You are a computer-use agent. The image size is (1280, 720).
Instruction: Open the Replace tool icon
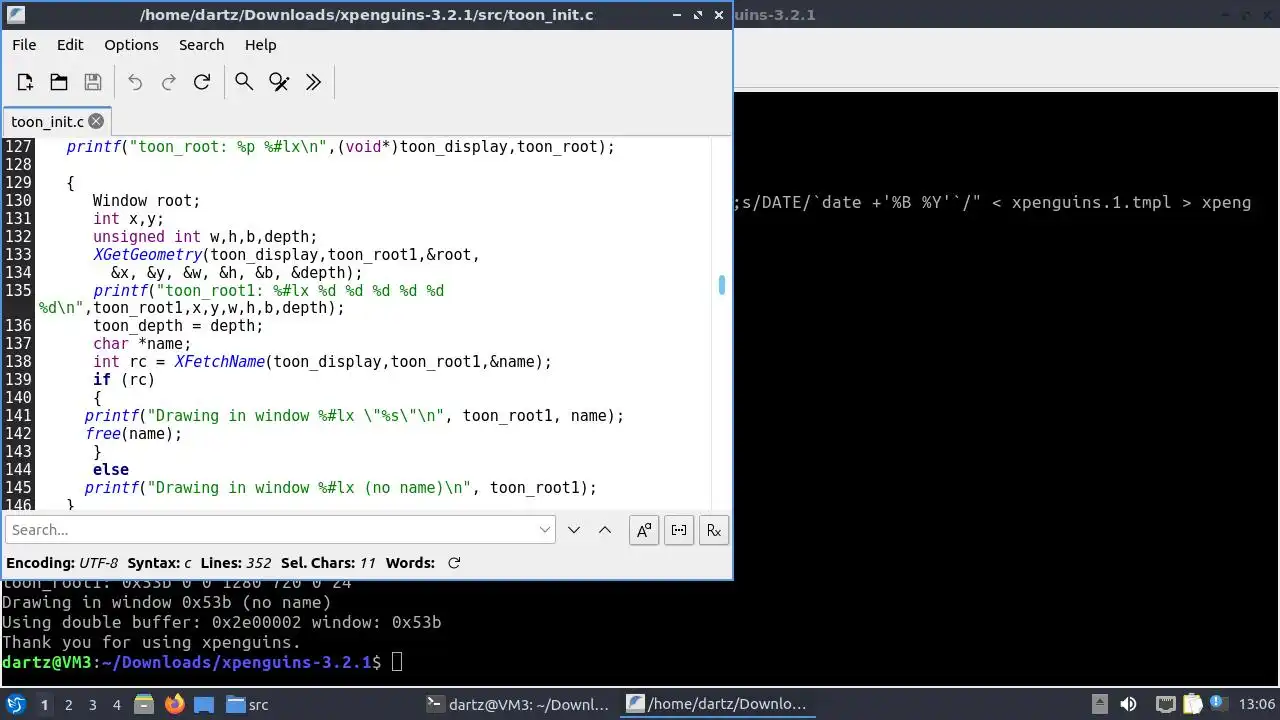pyautogui.click(x=279, y=82)
